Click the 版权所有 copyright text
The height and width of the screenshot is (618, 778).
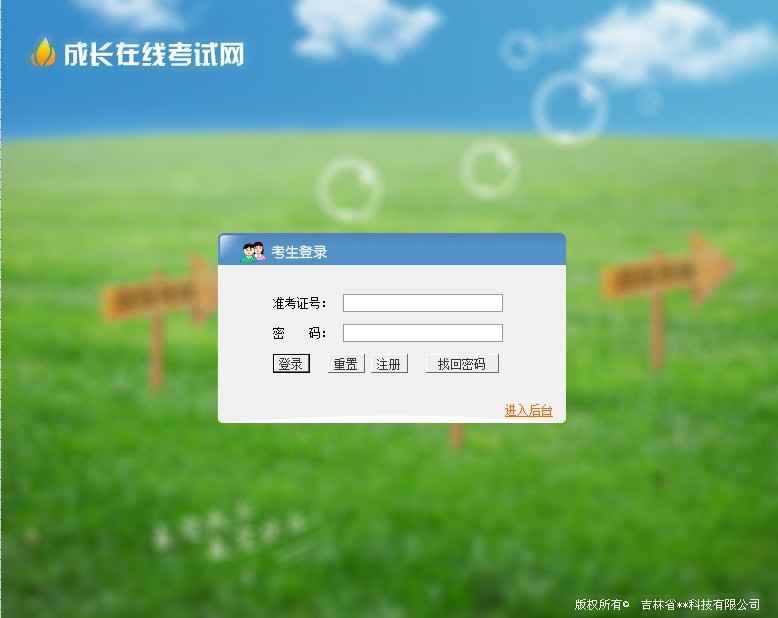tap(602, 604)
